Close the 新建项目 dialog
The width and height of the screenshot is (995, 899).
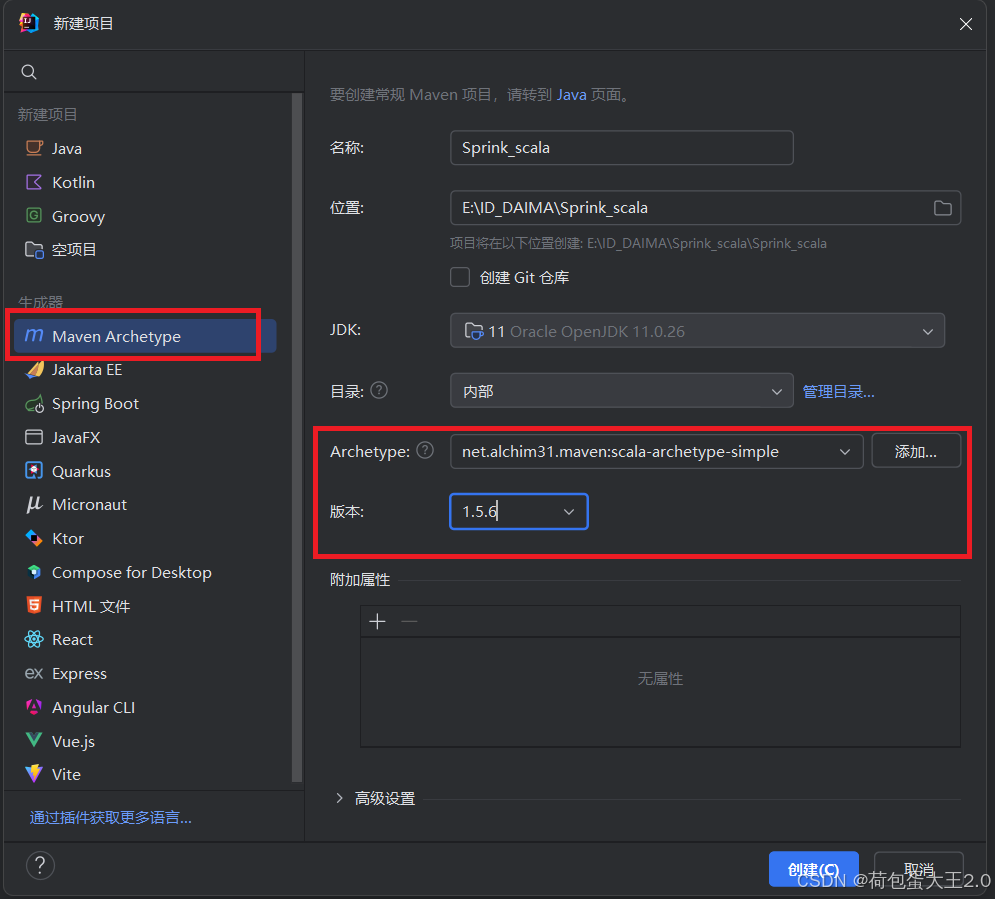click(x=965, y=24)
